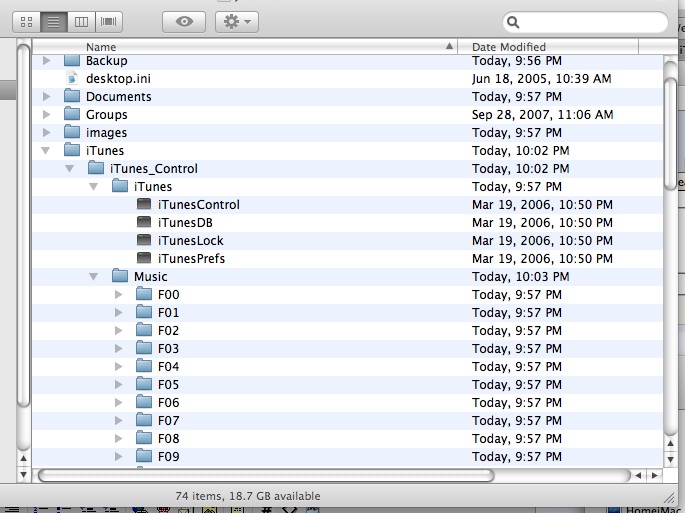Select the iTunesLock file icon
The width and height of the screenshot is (685, 513).
(x=144, y=240)
